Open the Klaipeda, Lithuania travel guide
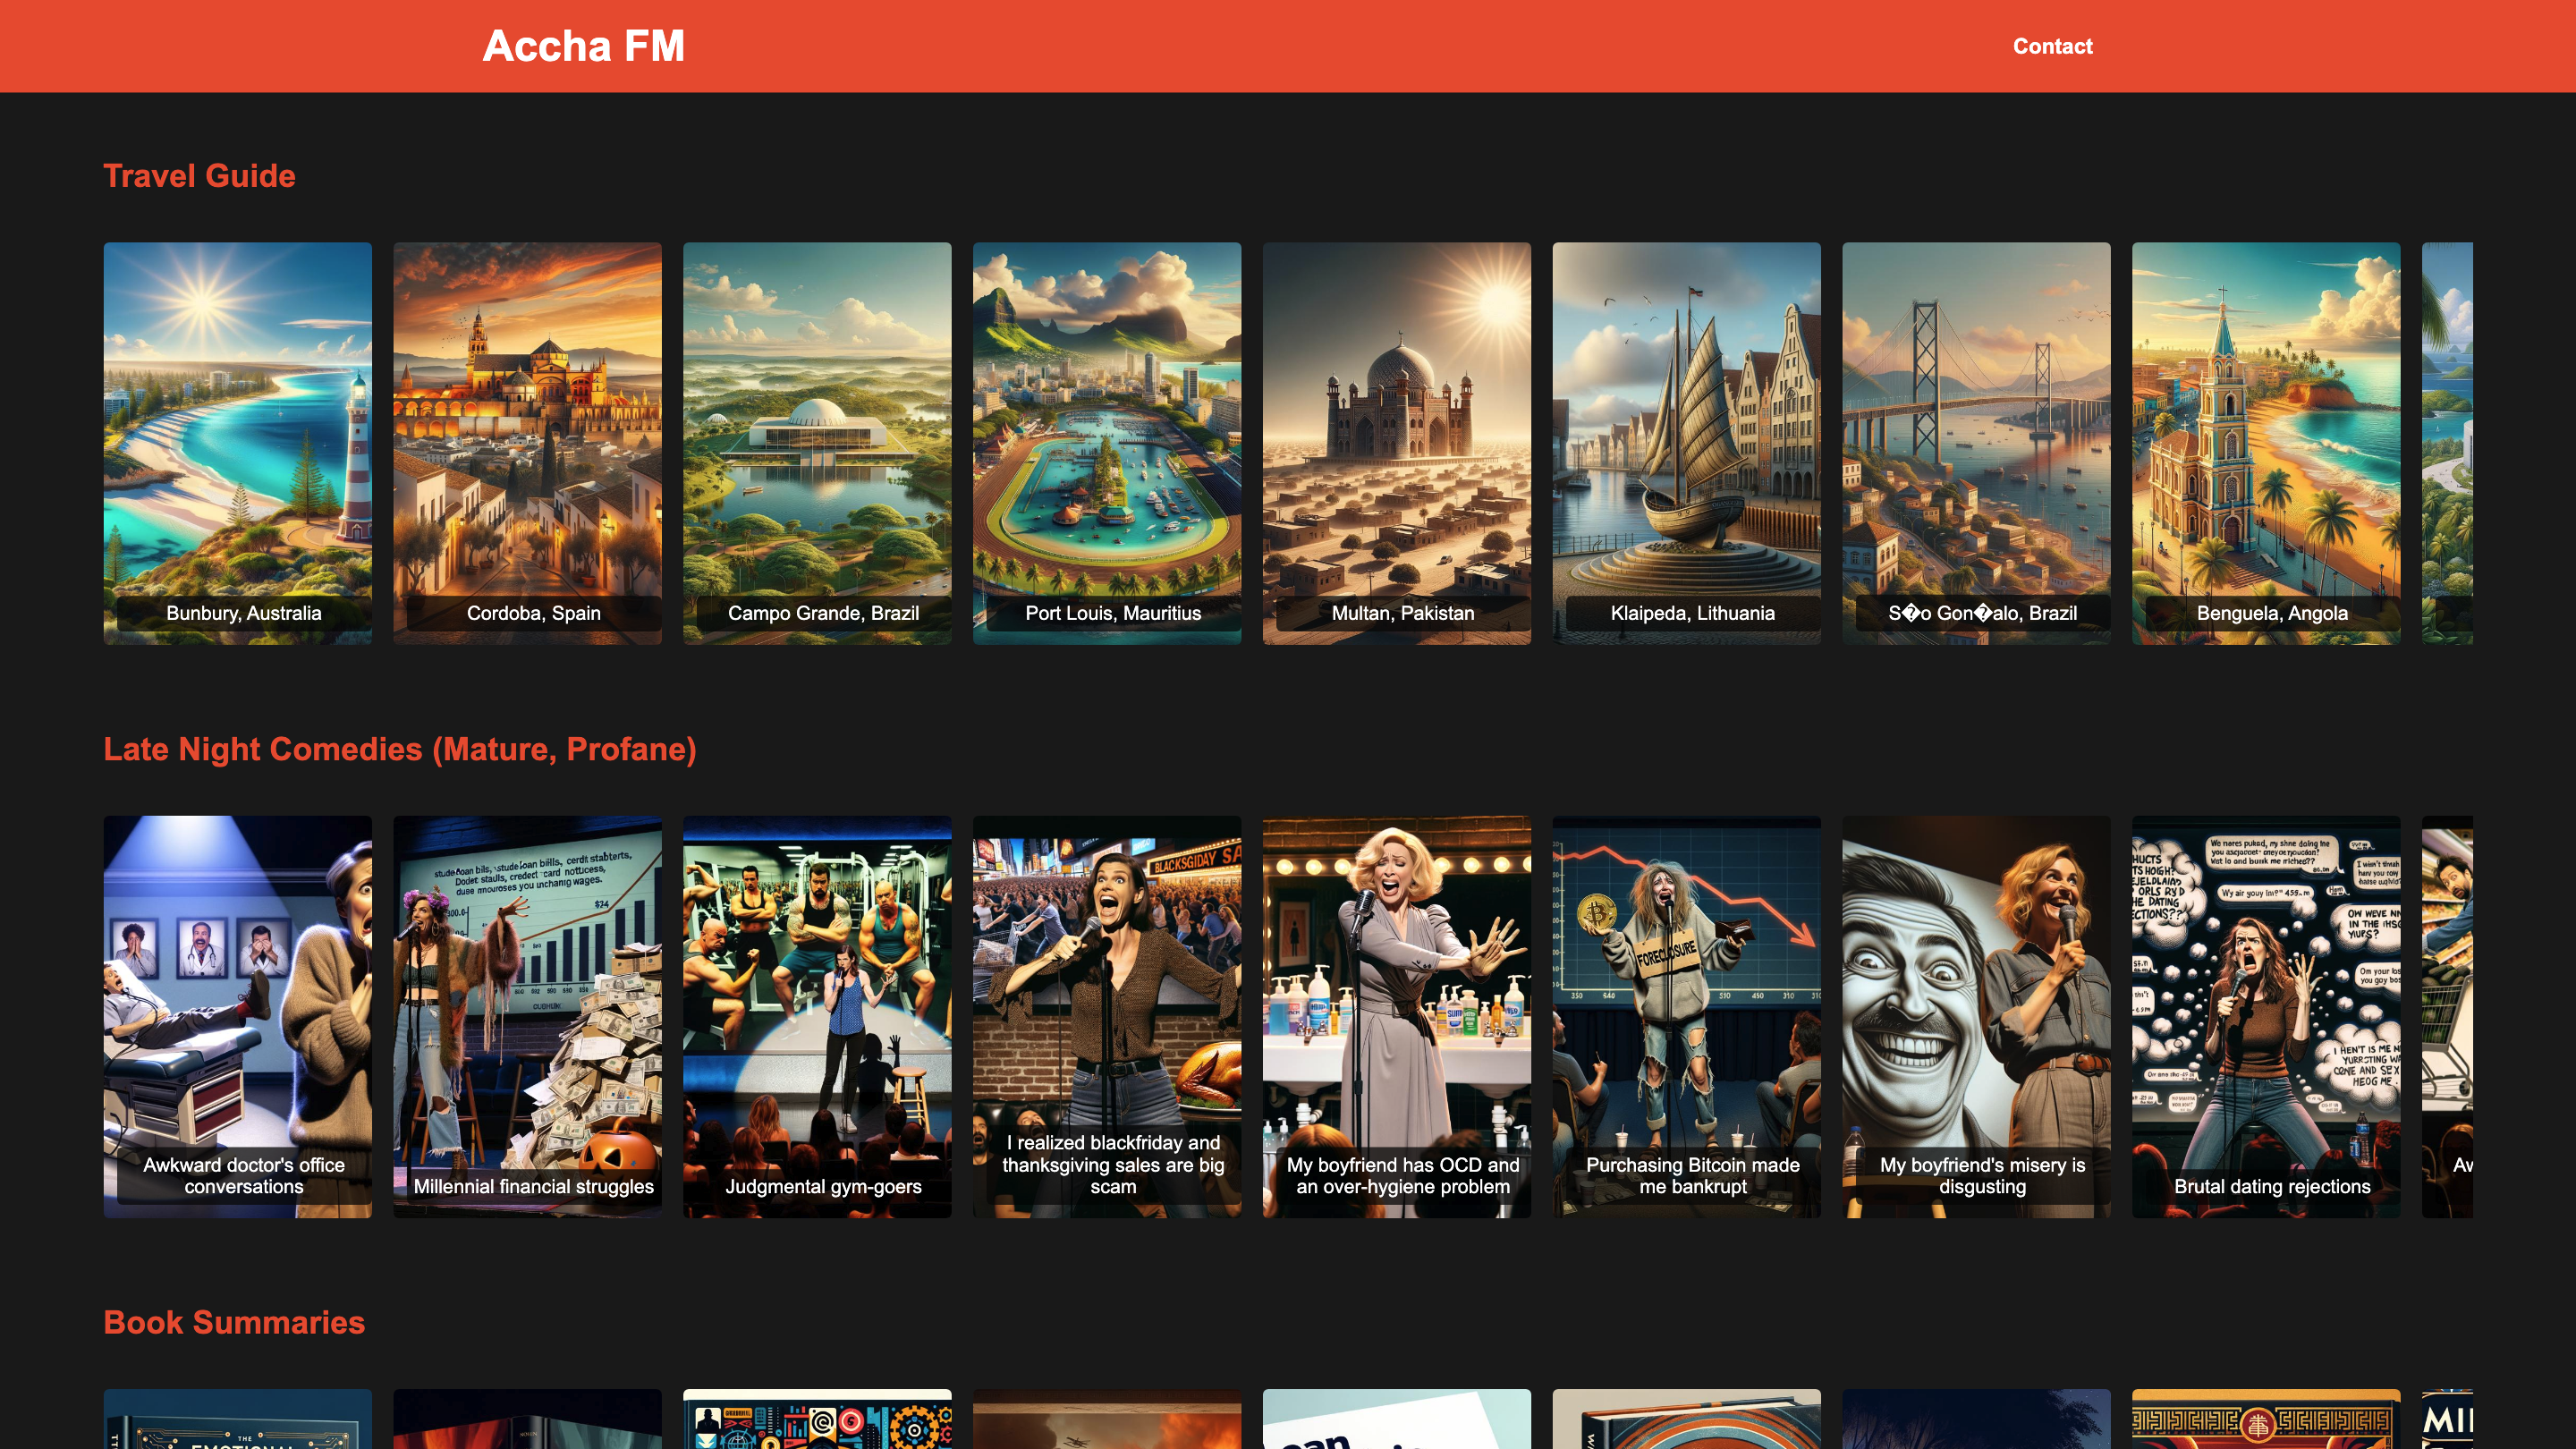 (x=1686, y=443)
